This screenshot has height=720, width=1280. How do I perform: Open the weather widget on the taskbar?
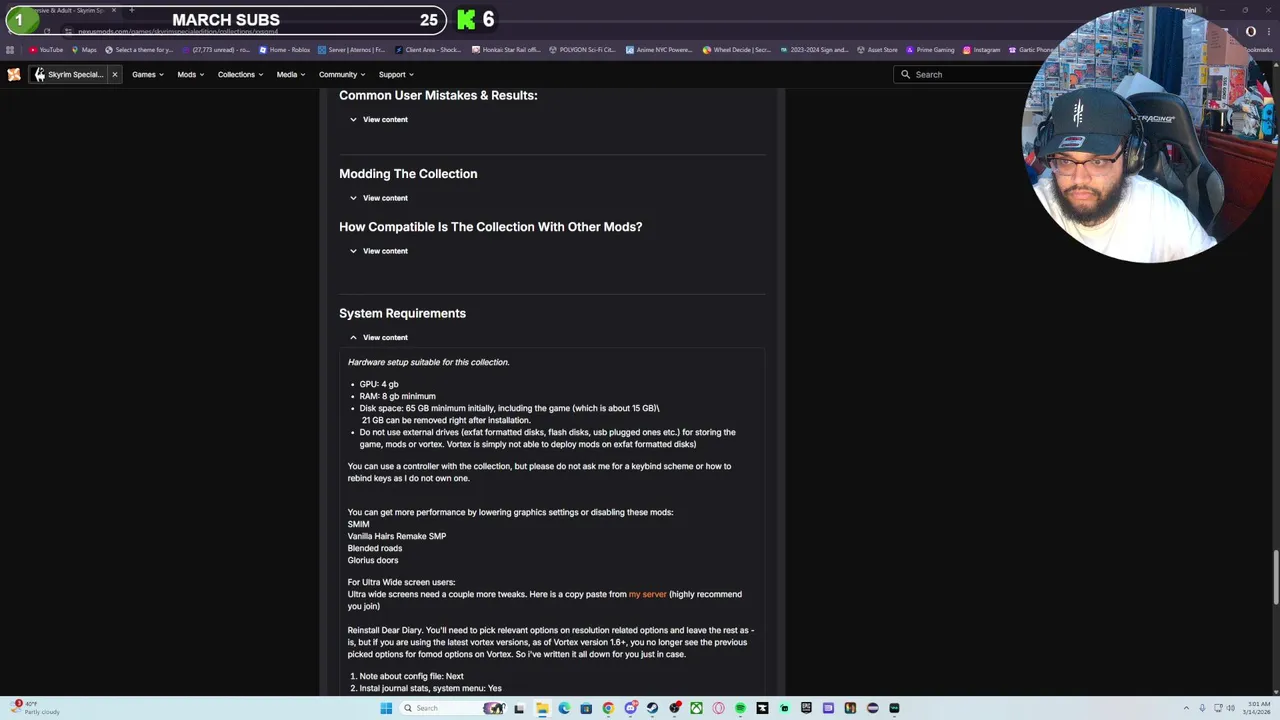point(35,708)
